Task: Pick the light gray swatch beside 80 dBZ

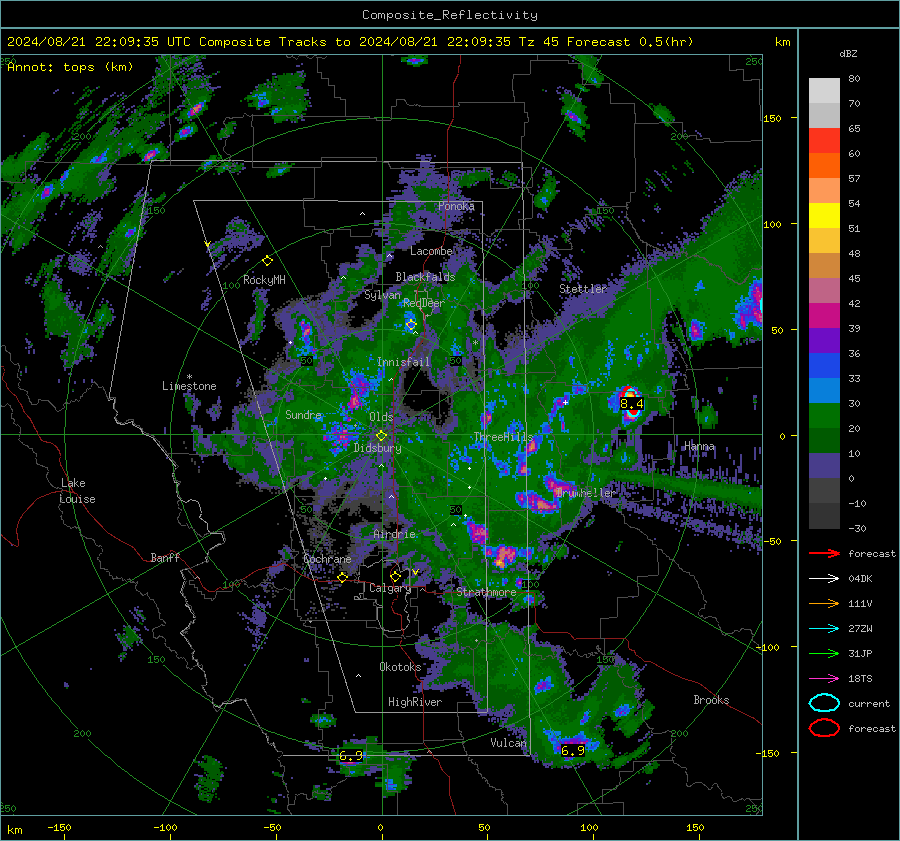Action: click(824, 91)
